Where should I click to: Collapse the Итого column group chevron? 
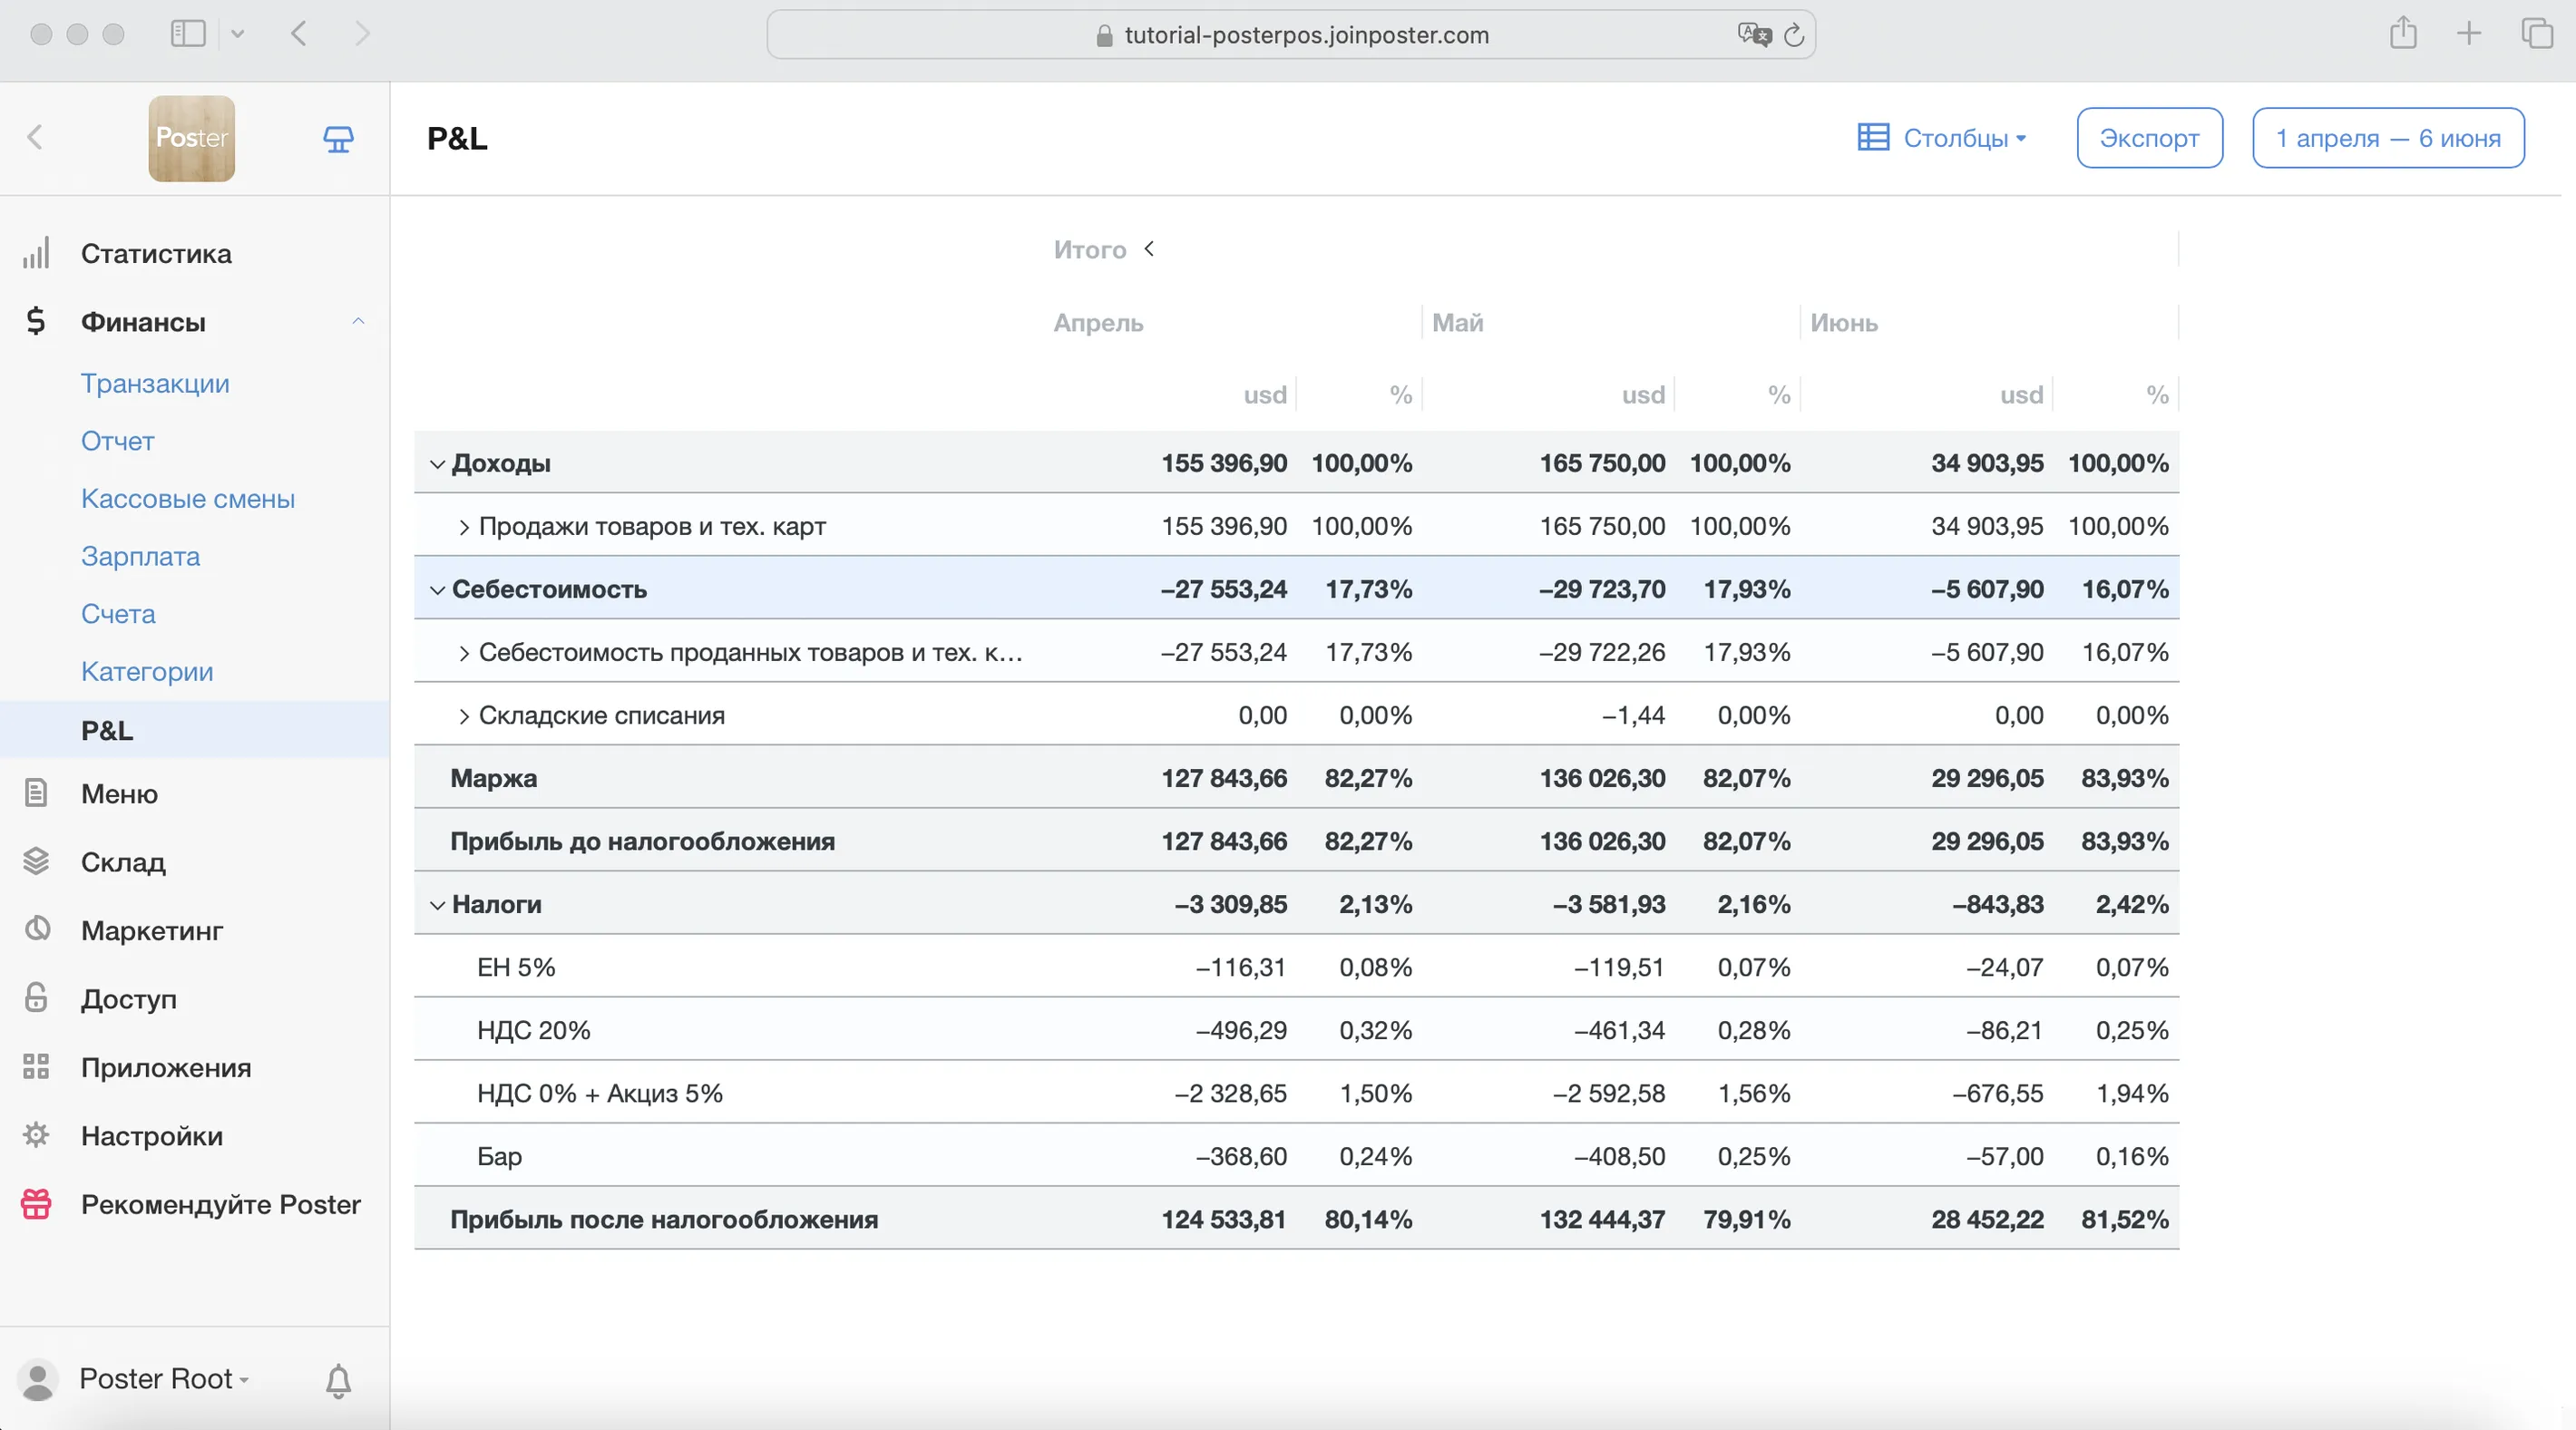point(1149,249)
